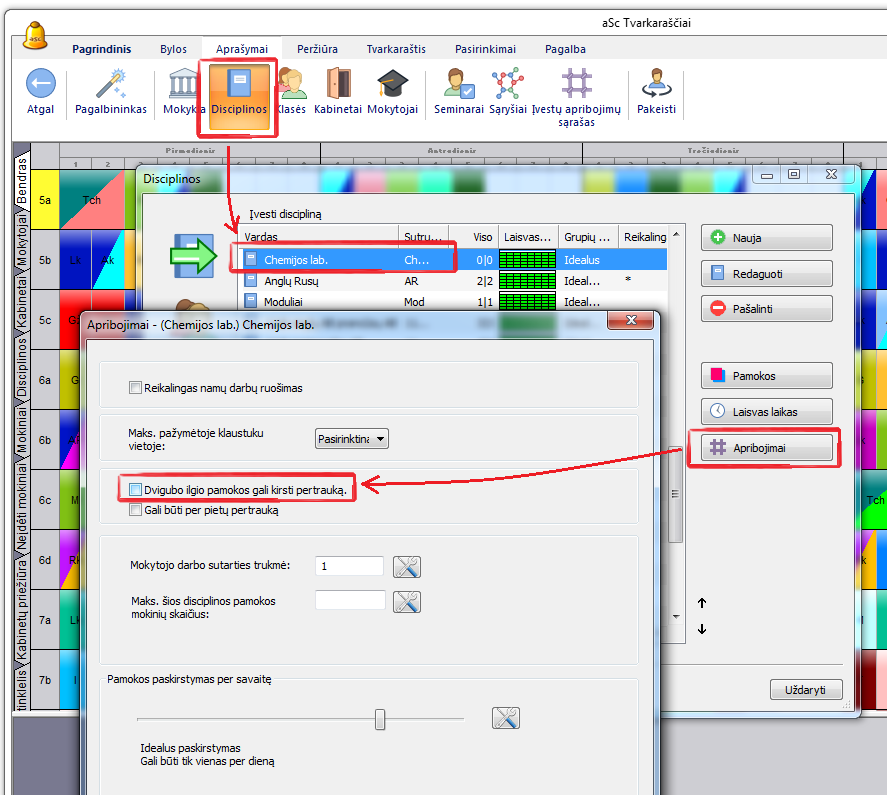887x795 pixels.
Task: Open the Kabinetai classrooms icon
Action: (338, 84)
